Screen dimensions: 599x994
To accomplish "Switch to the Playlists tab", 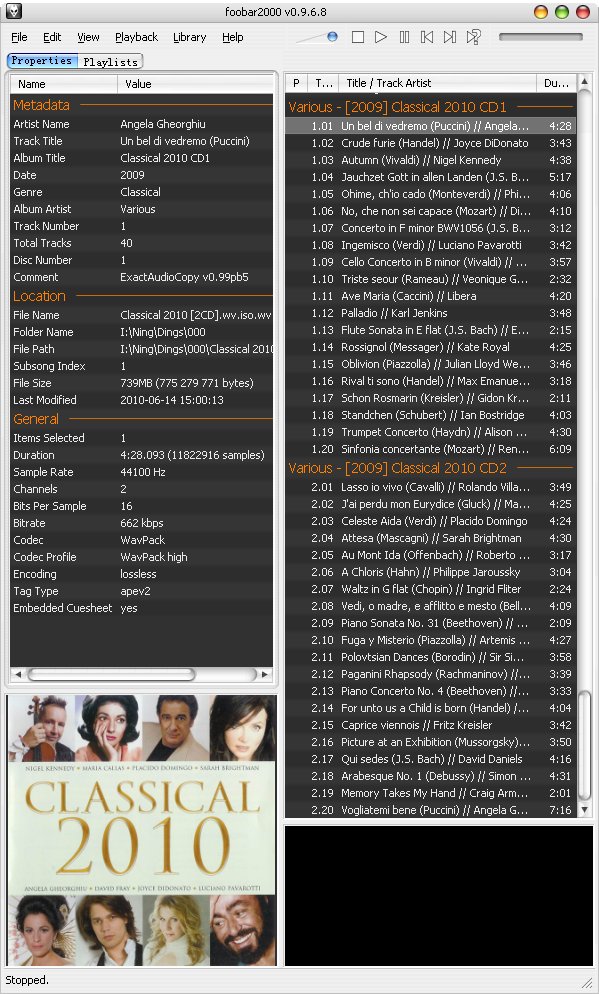I will coord(110,61).
